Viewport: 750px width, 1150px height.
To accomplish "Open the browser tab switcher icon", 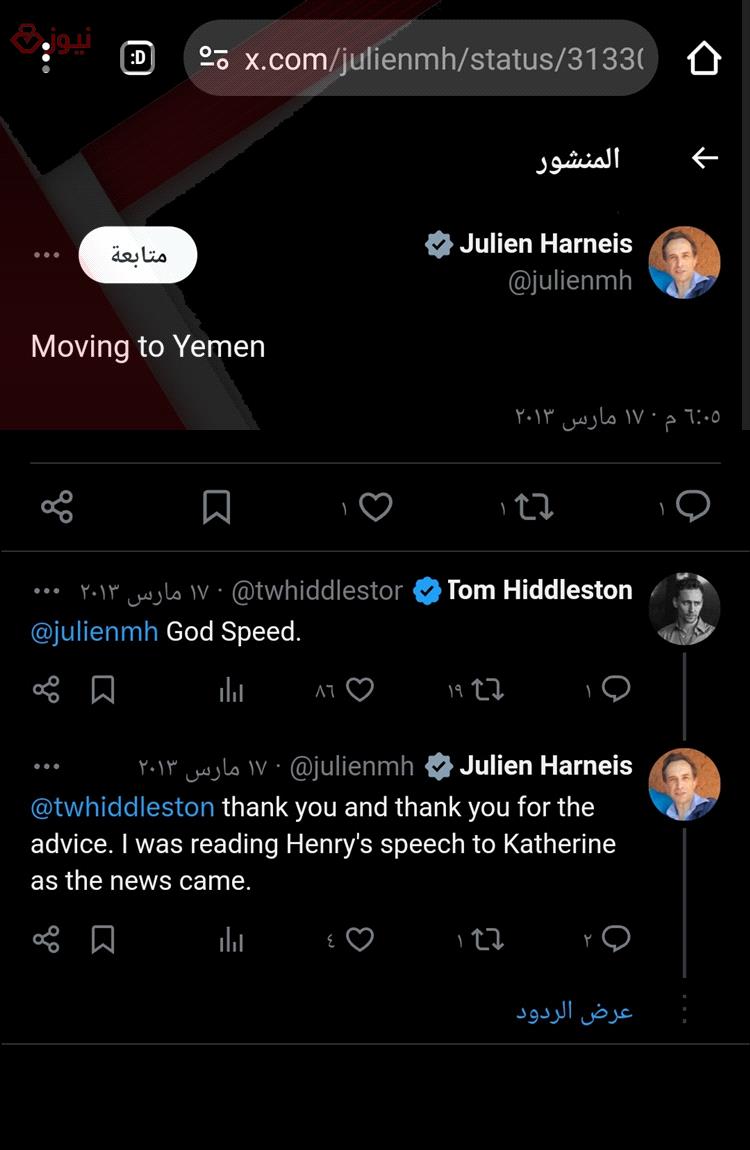I will (137, 58).
